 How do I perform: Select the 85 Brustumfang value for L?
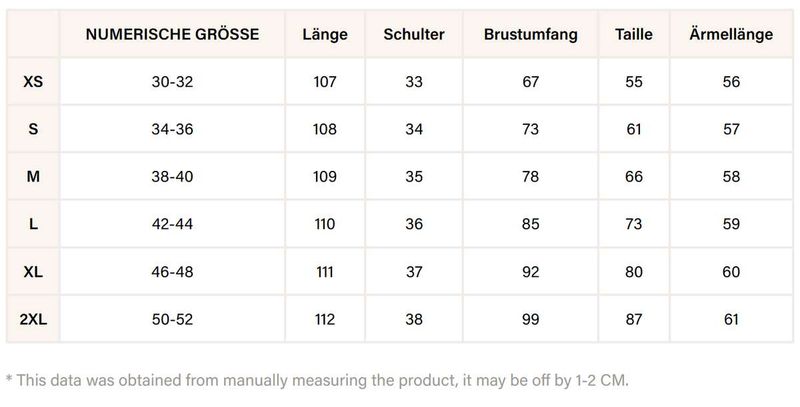pos(530,224)
